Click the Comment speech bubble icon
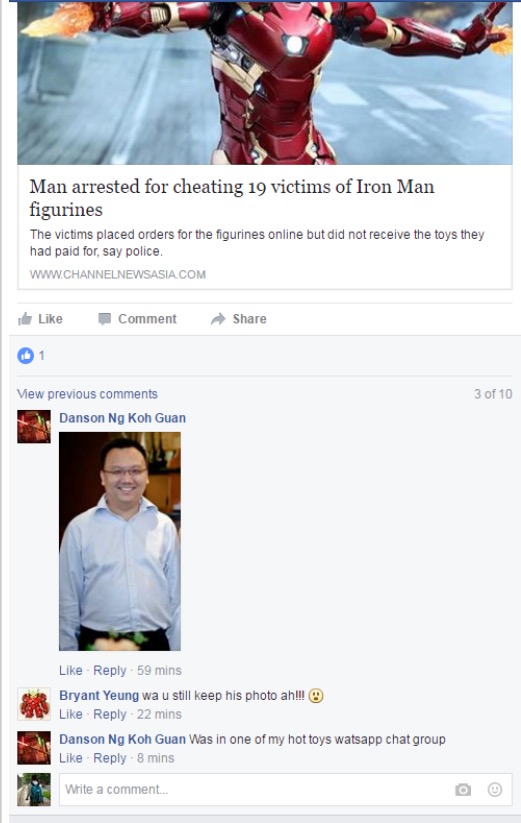Viewport: 521px width, 823px height. 105,319
